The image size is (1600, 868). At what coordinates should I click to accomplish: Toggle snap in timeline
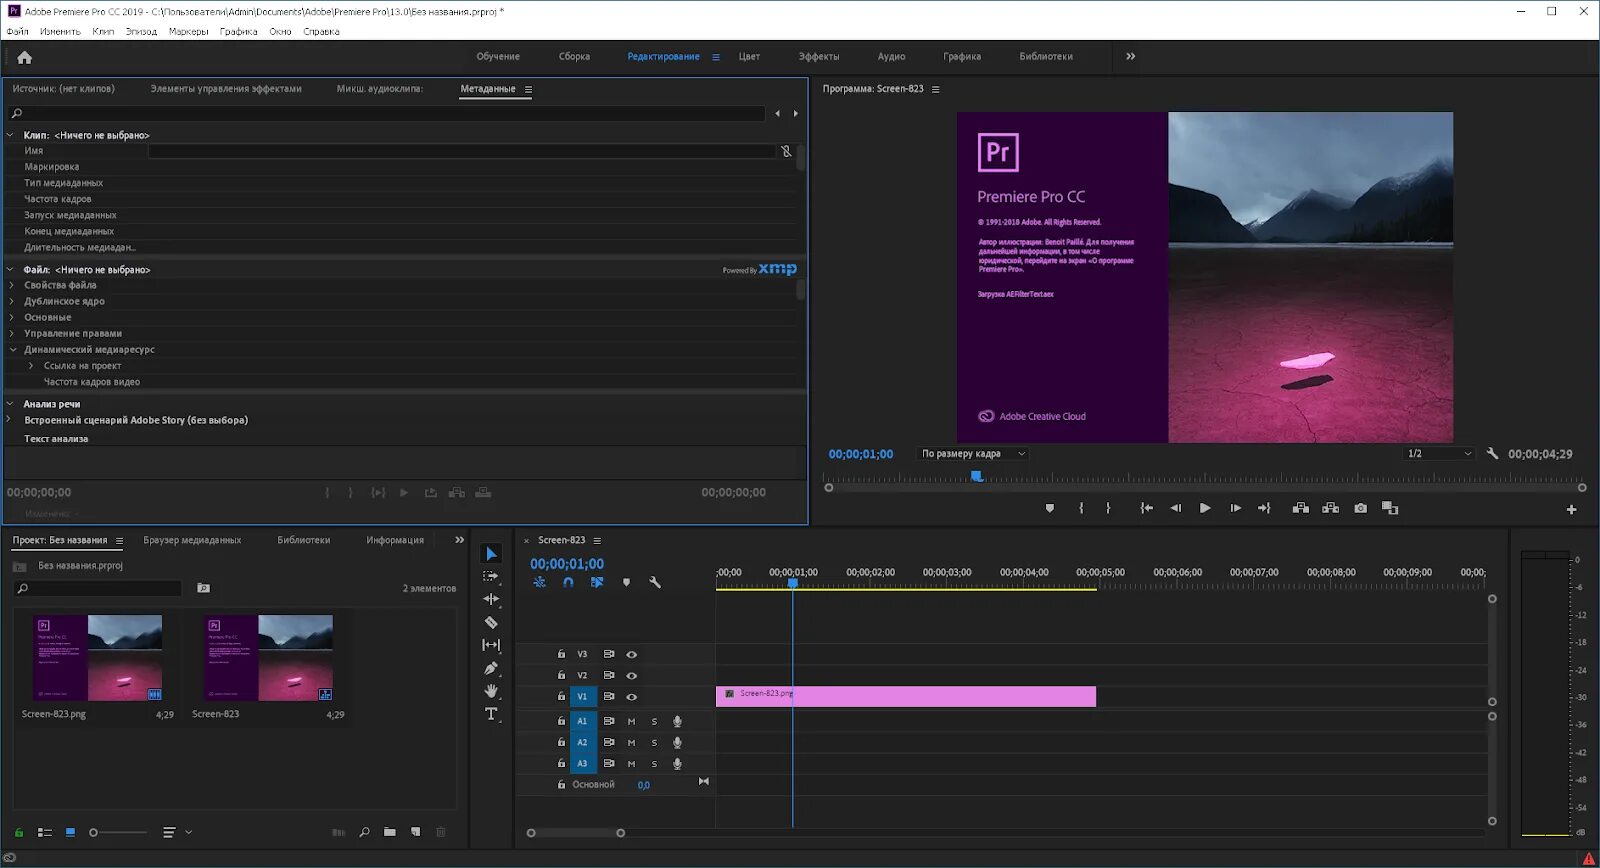click(568, 582)
